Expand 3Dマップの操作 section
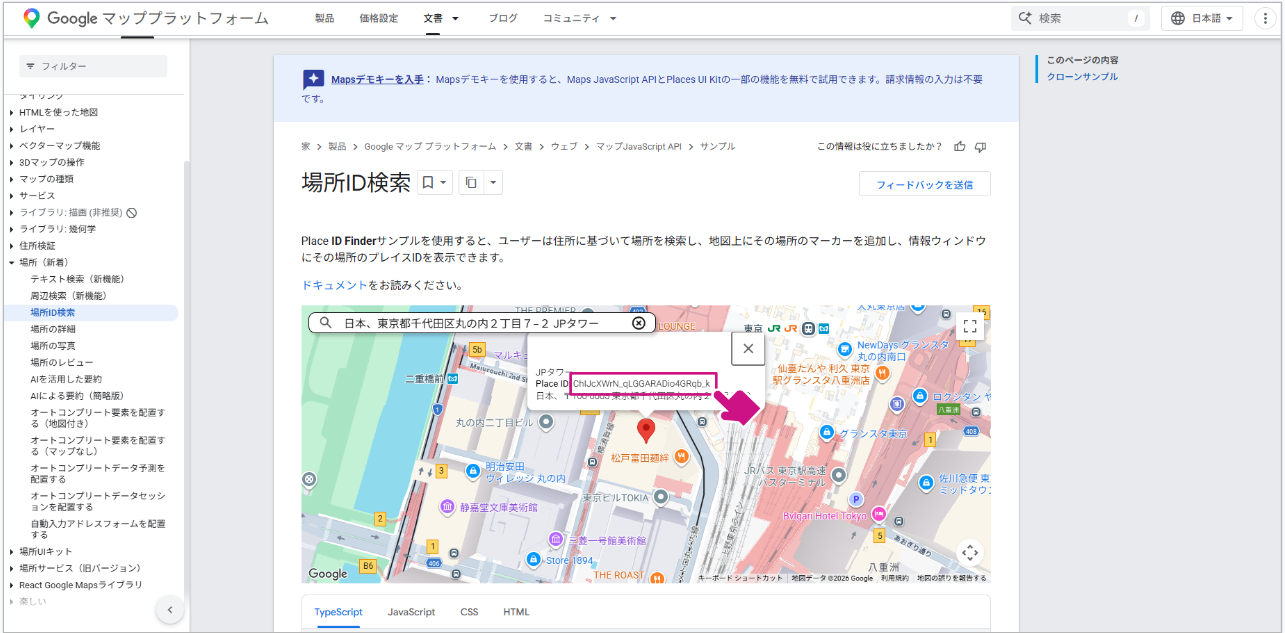 12,162
